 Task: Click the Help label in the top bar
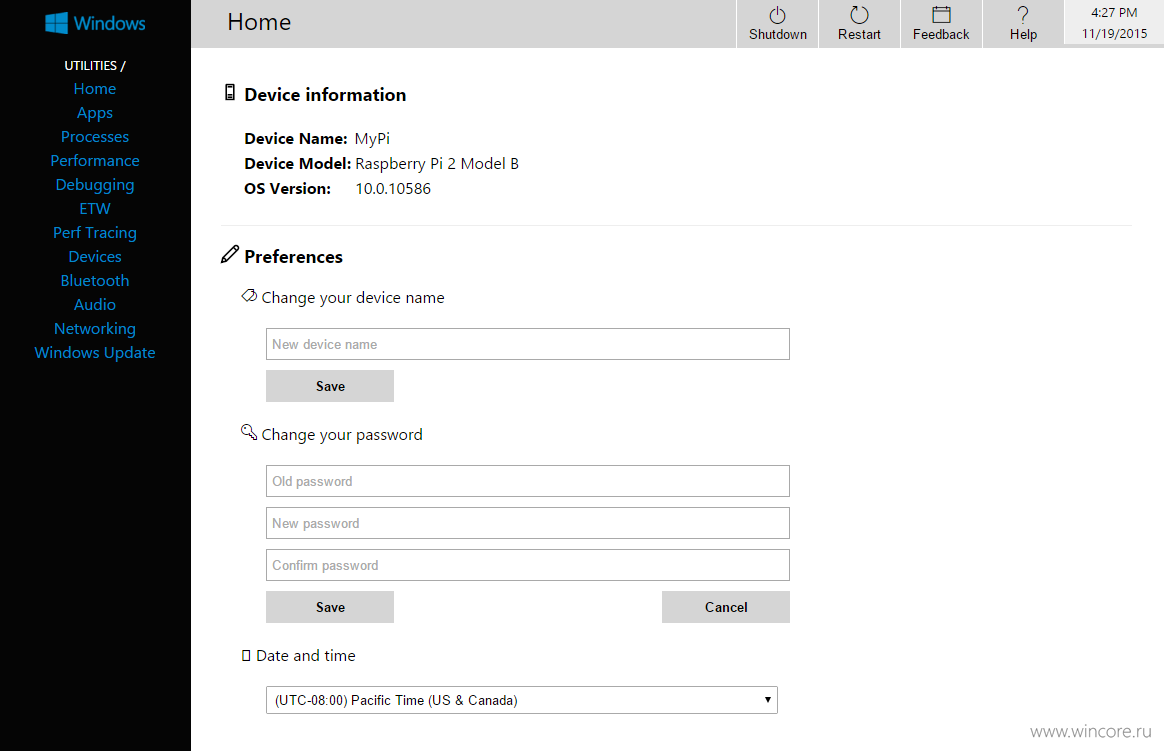tap(1023, 35)
